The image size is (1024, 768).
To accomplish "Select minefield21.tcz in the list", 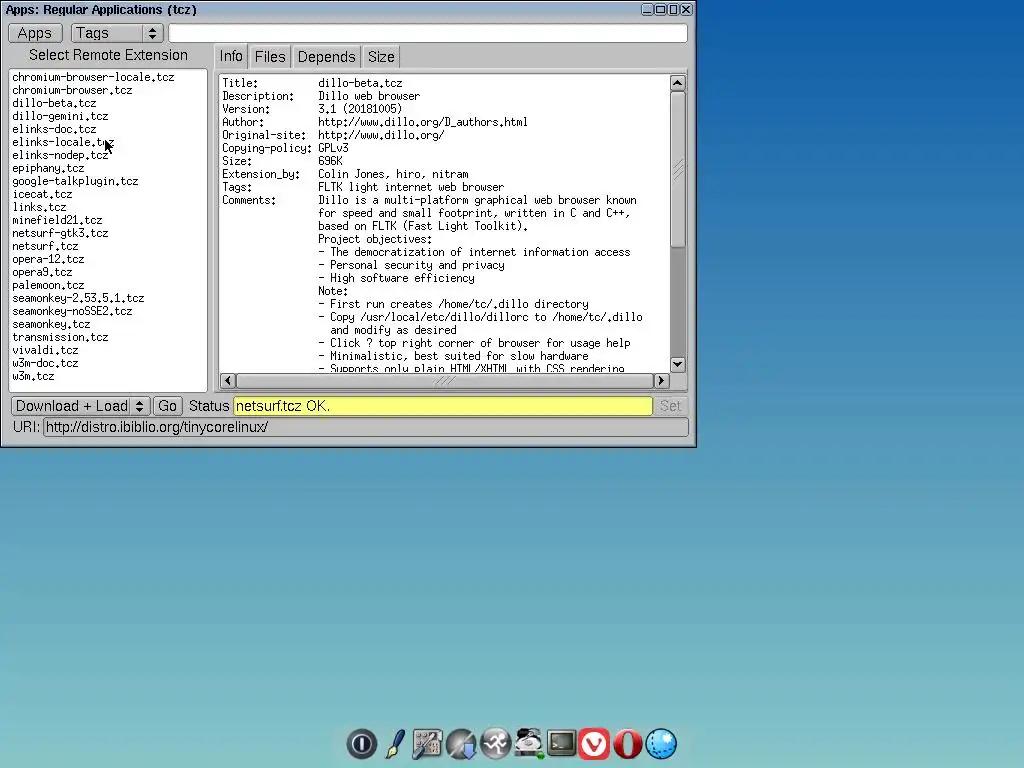I will click(x=108, y=220).
